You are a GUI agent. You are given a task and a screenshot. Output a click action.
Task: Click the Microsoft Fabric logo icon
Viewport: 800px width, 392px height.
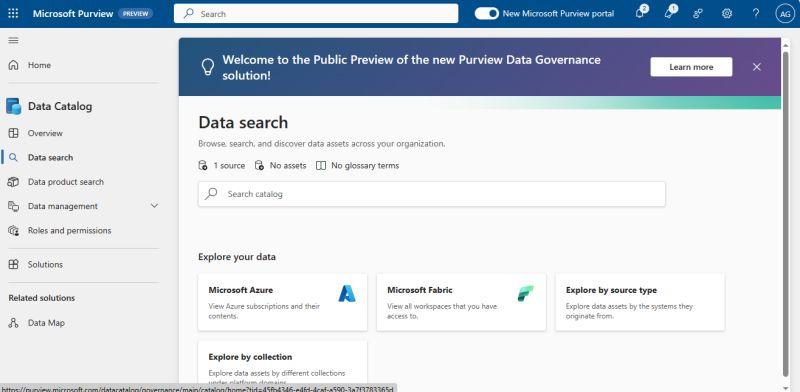525,293
